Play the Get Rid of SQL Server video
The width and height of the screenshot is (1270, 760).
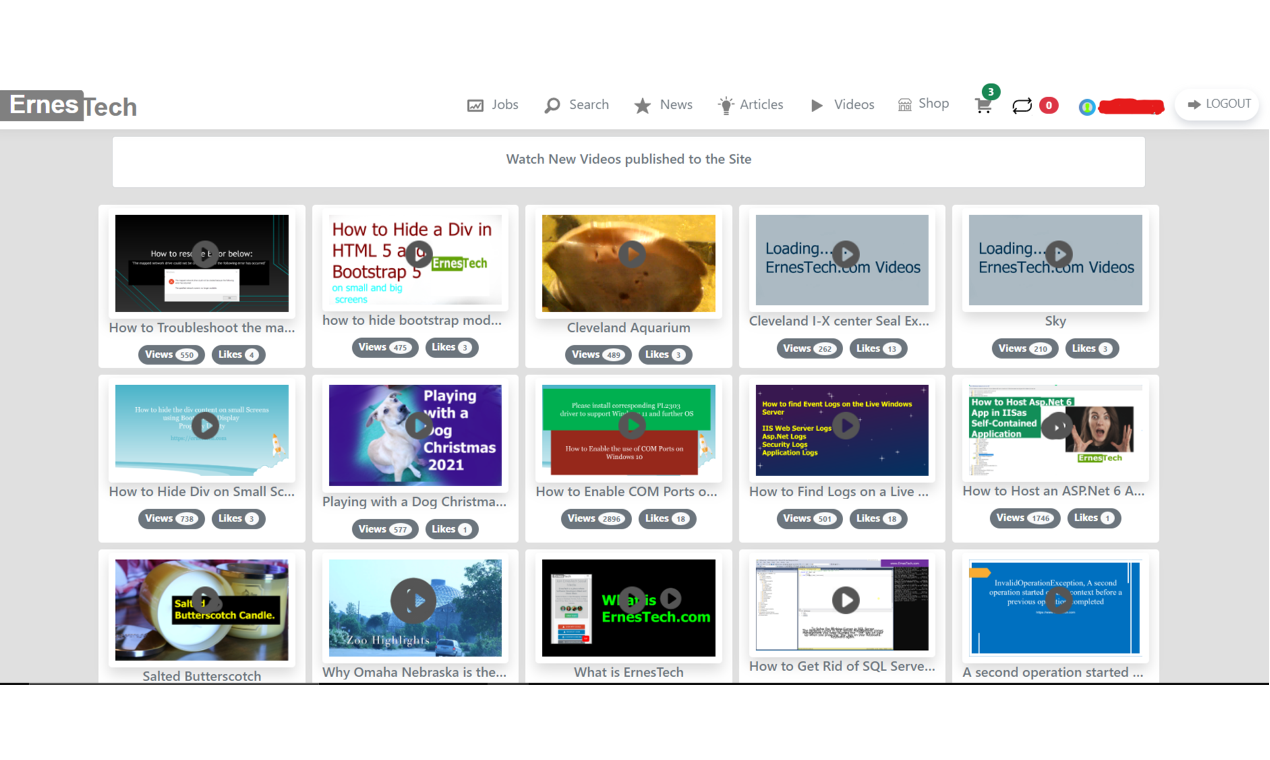[x=845, y=600]
